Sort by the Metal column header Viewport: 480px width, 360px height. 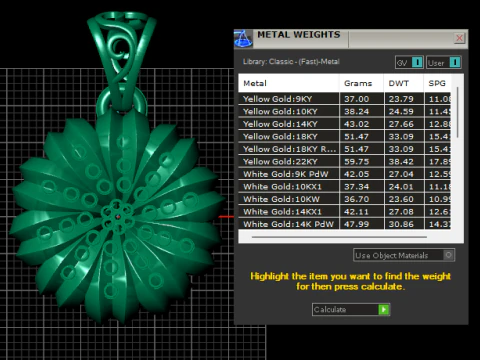click(289, 83)
